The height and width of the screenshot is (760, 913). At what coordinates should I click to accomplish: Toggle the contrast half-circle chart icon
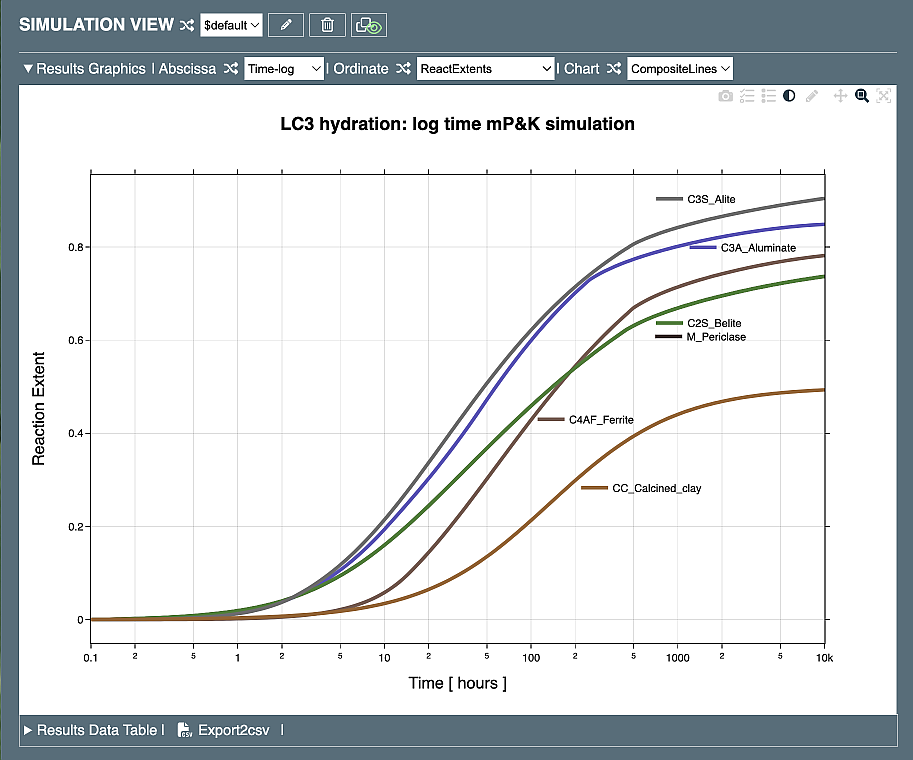(x=789, y=96)
